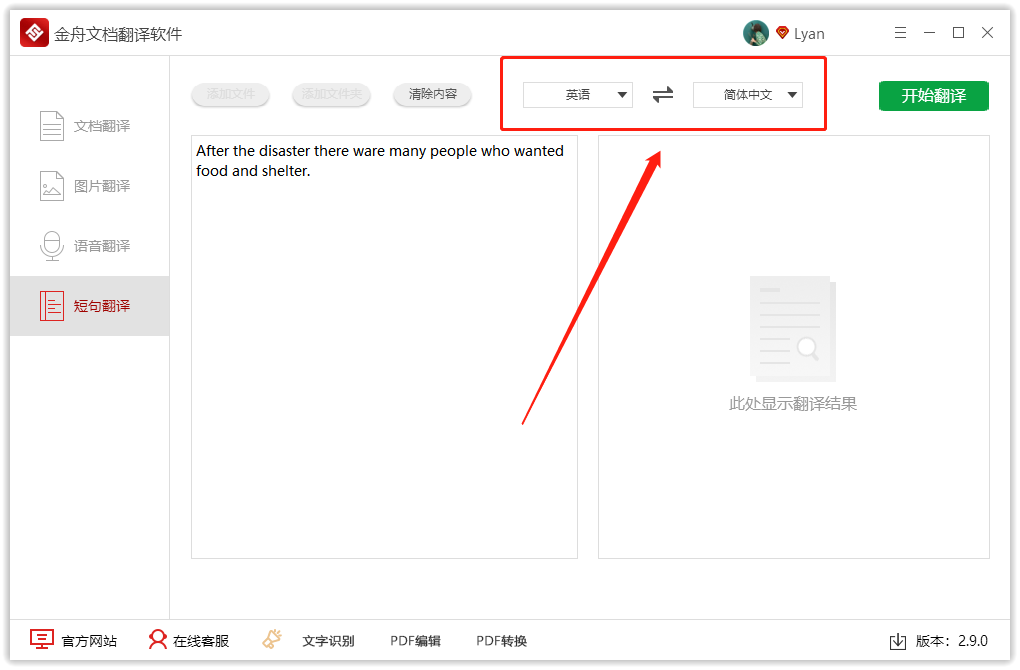The width and height of the screenshot is (1020, 670).
Task: Open the 简体中文 target language dropdown
Action: pyautogui.click(x=748, y=95)
